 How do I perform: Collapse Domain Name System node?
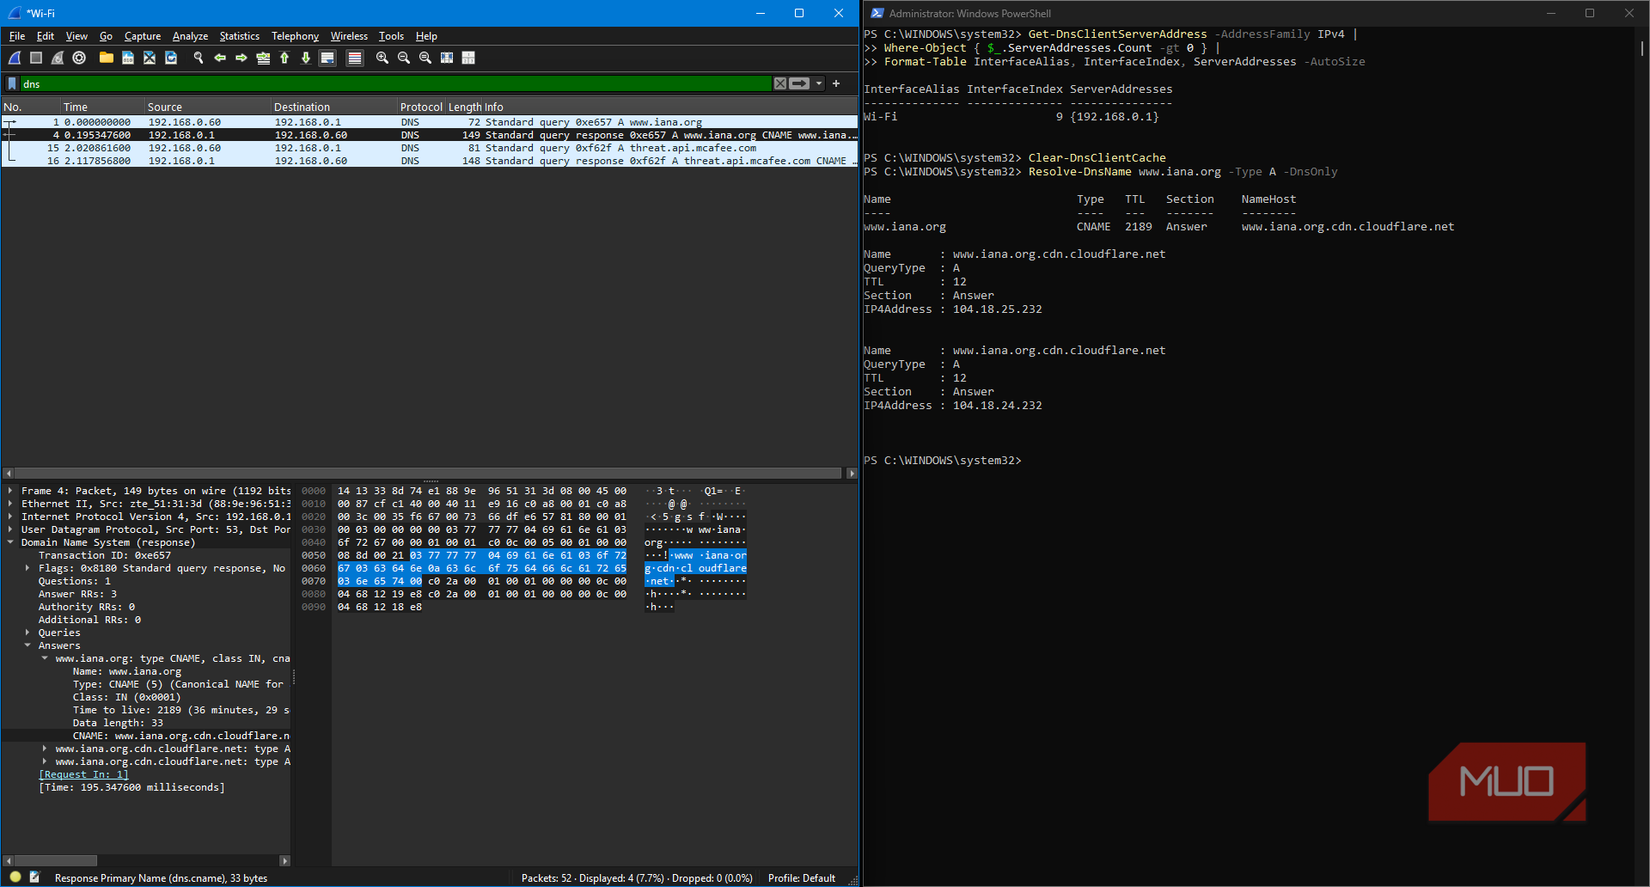coord(11,543)
